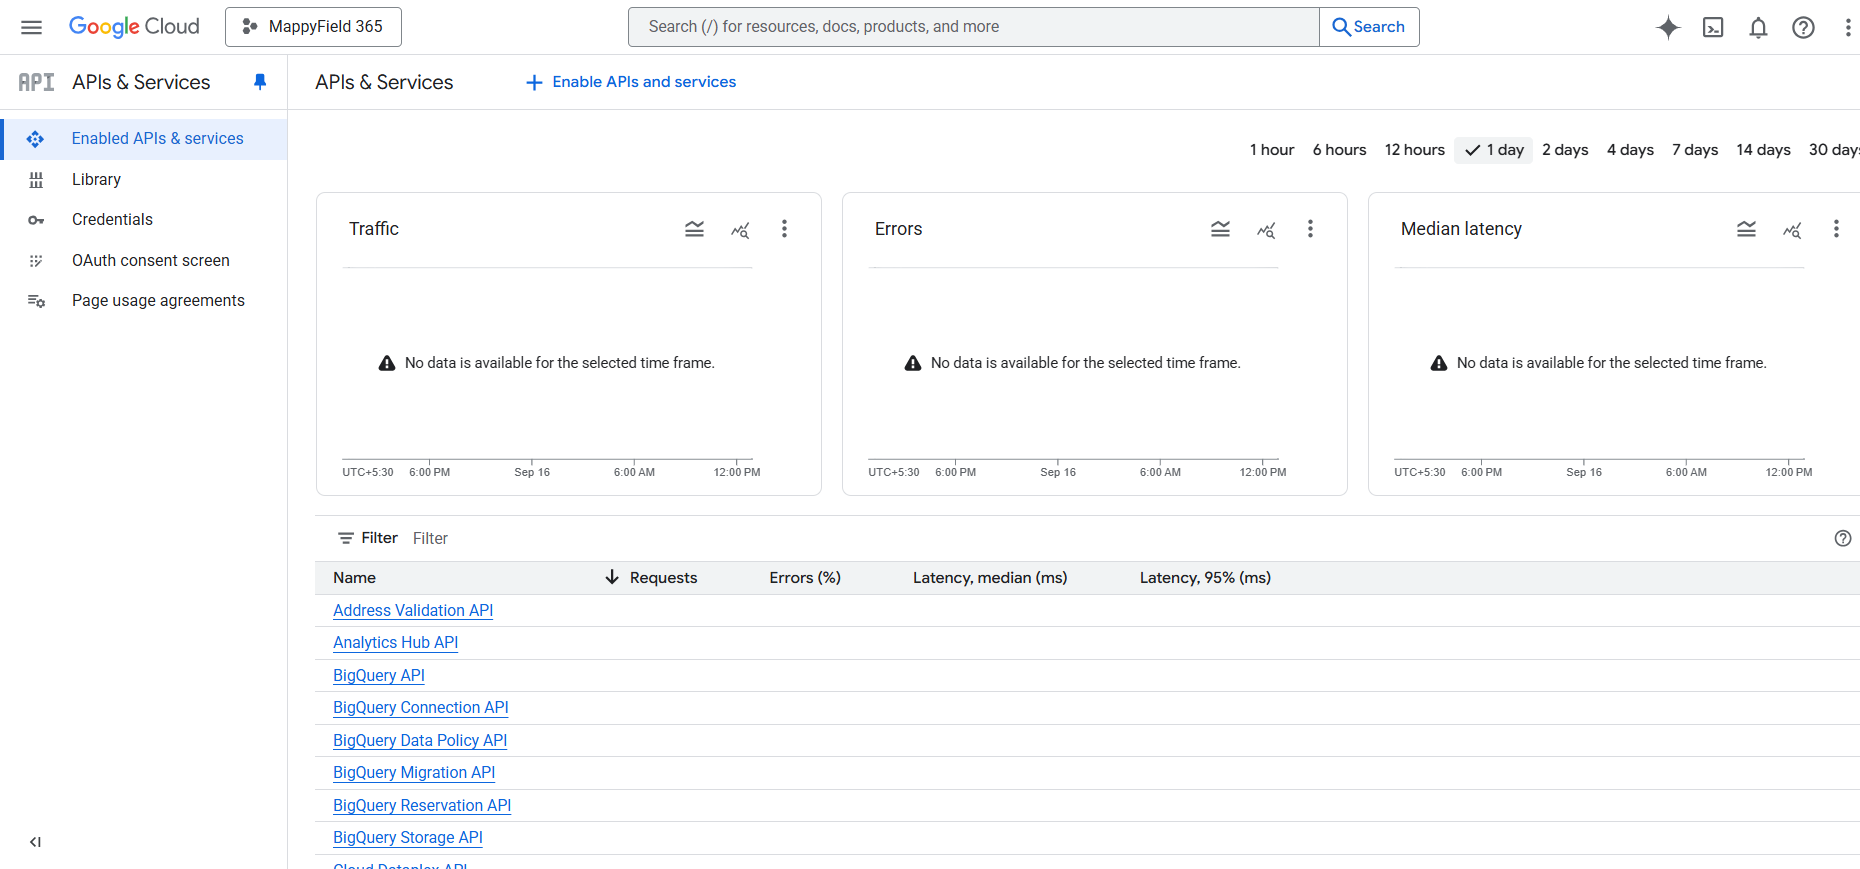Toggle legend on the Errors chart
The height and width of the screenshot is (869, 1860).
pos(1220,229)
